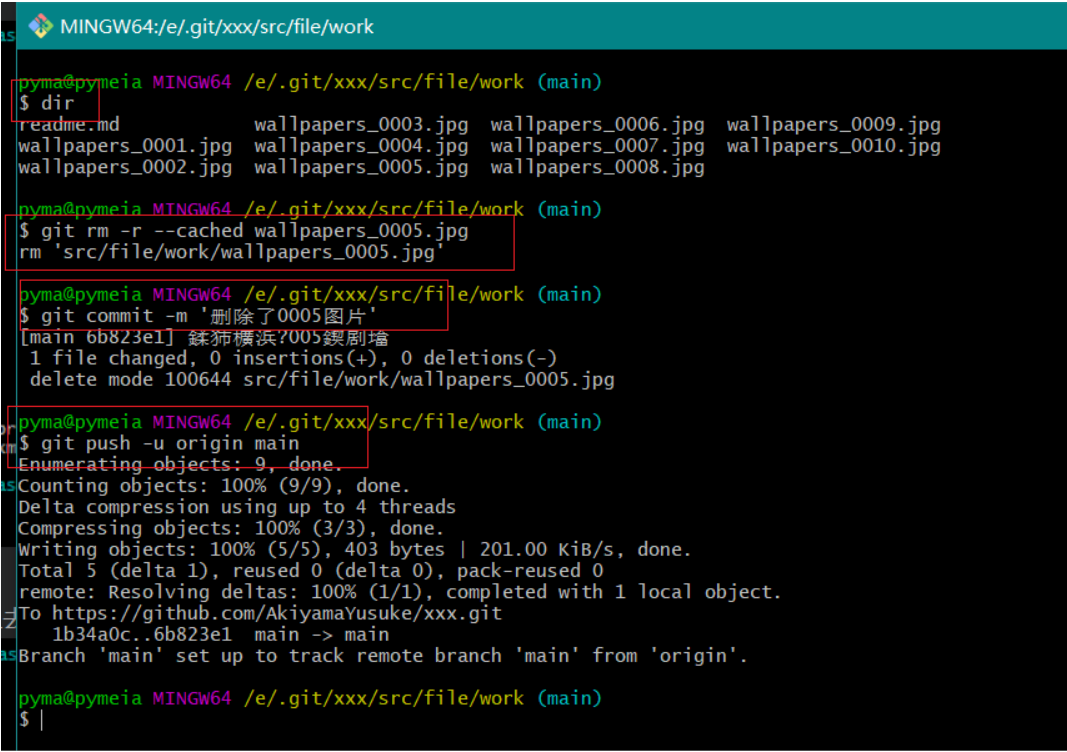Click the last pyma@pymeia prompt line
Screen dimensions: 1067x752
310,698
